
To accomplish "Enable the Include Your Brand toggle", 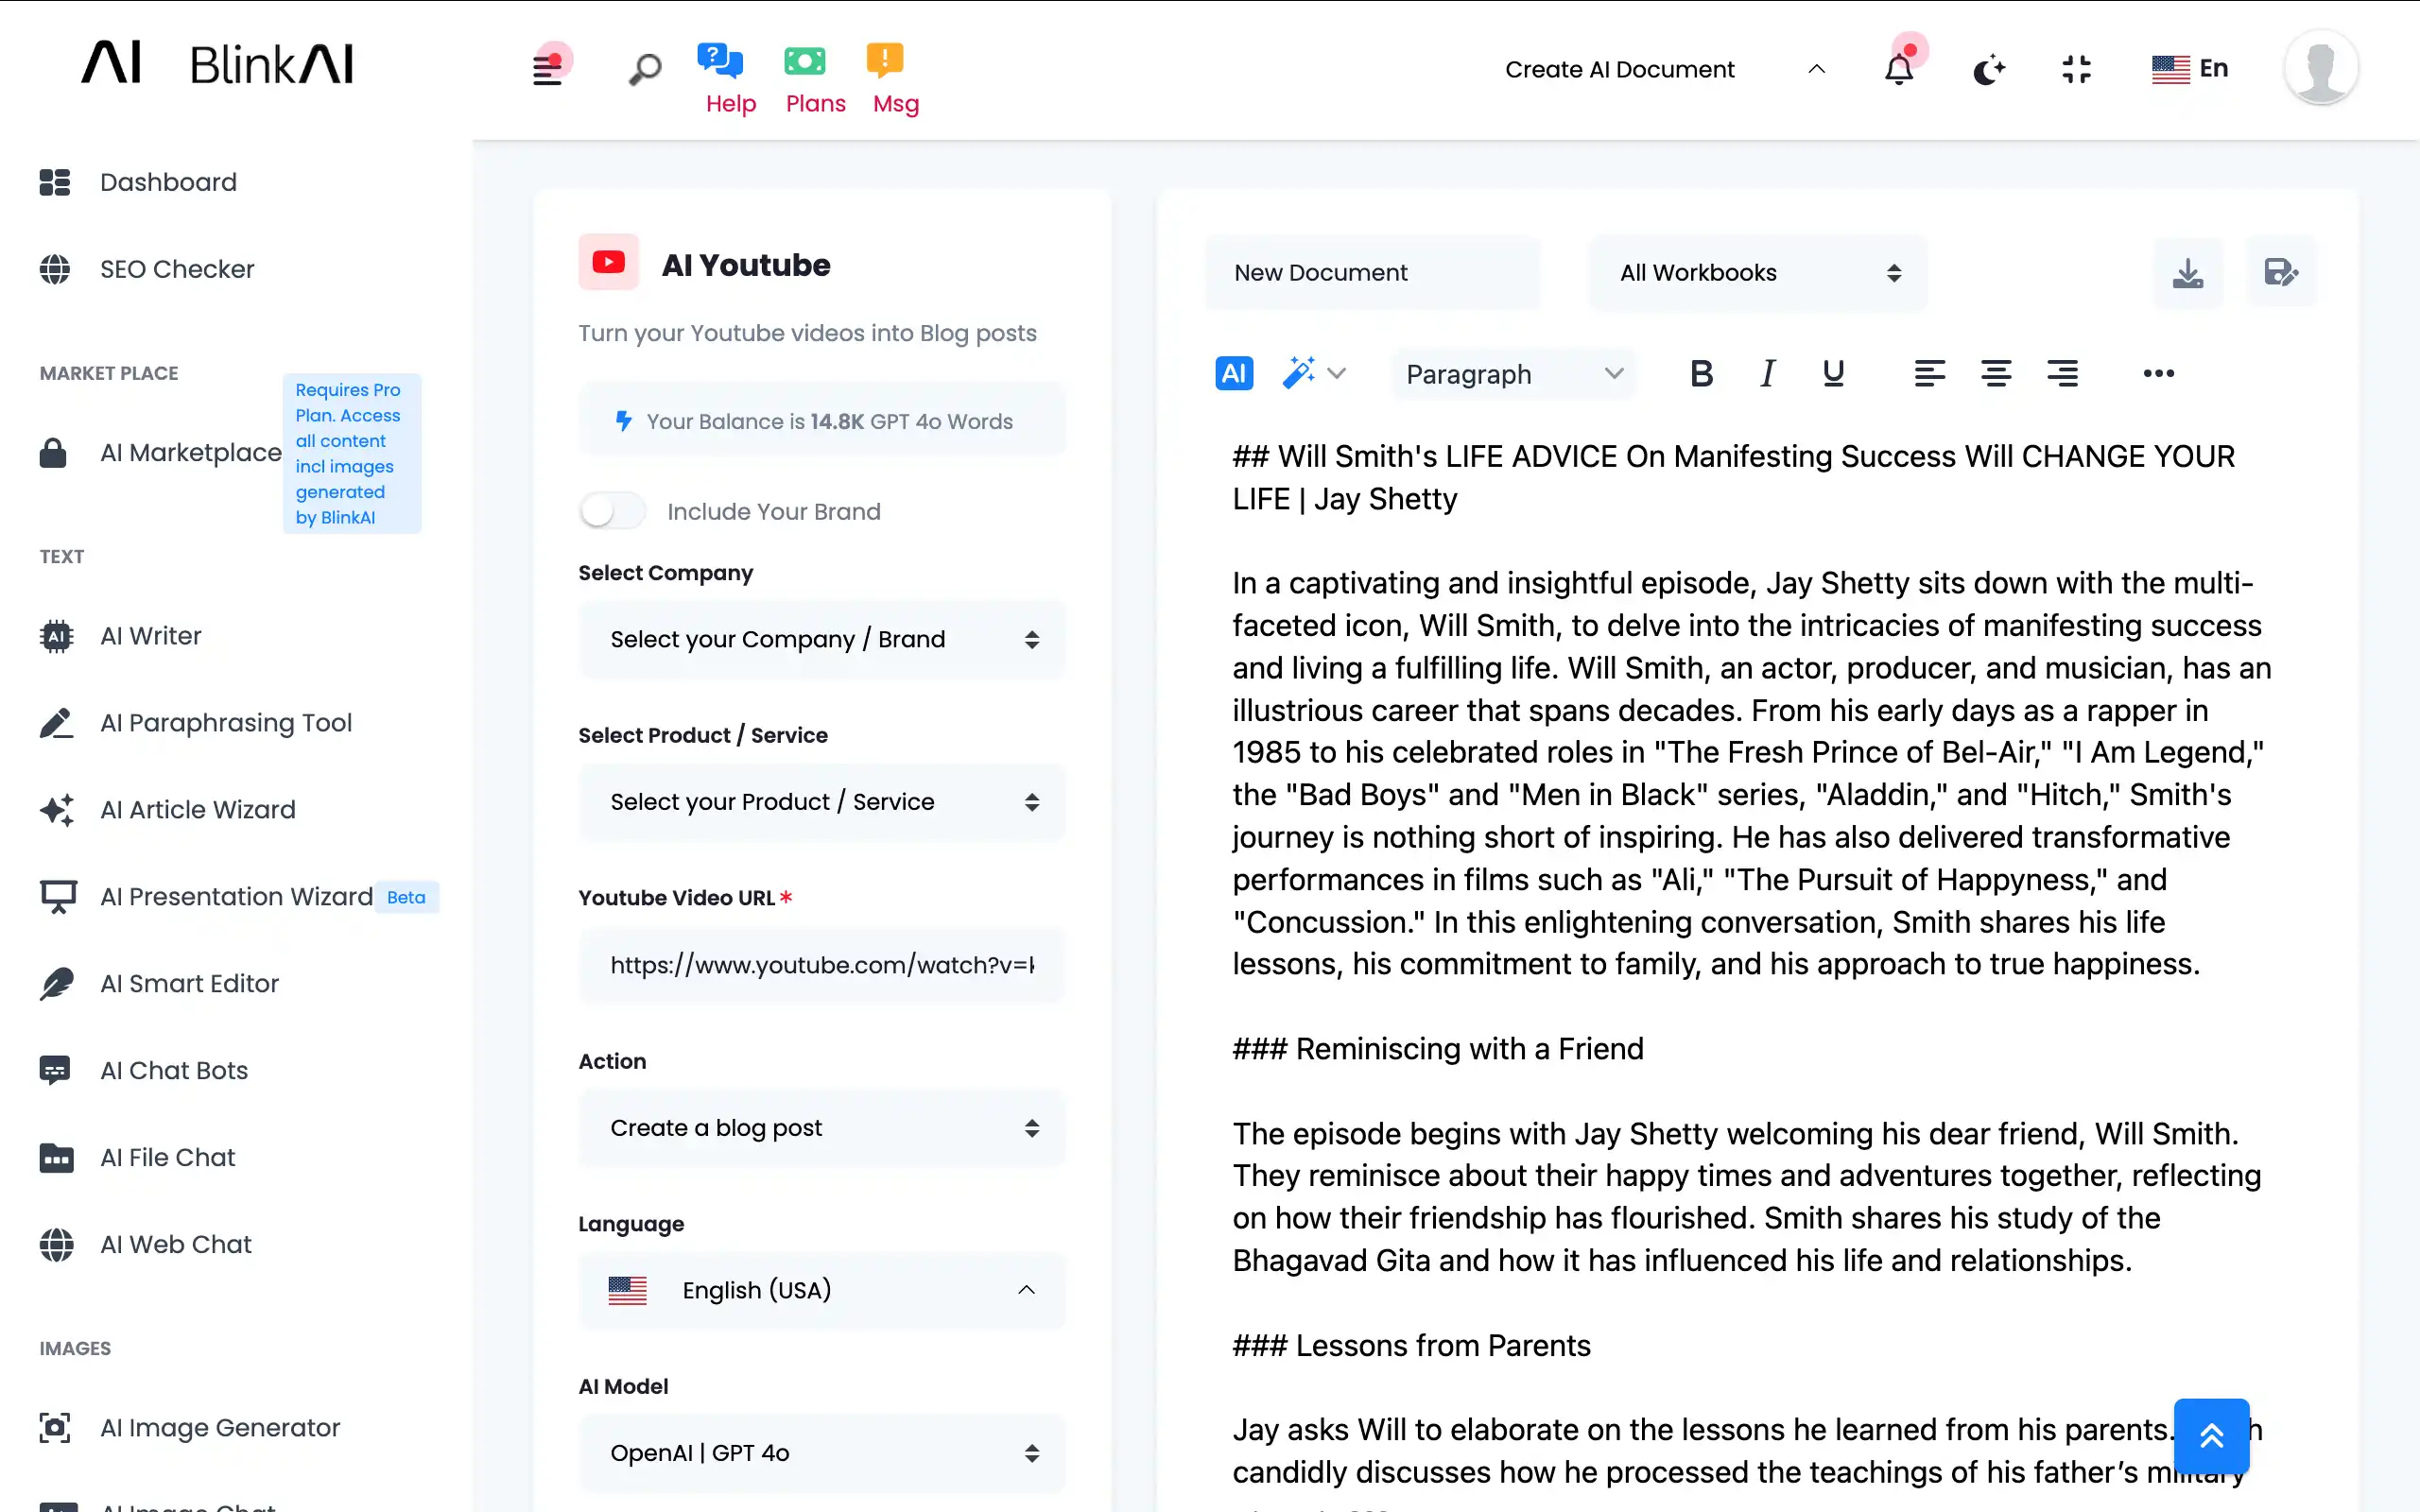I will click(612, 511).
